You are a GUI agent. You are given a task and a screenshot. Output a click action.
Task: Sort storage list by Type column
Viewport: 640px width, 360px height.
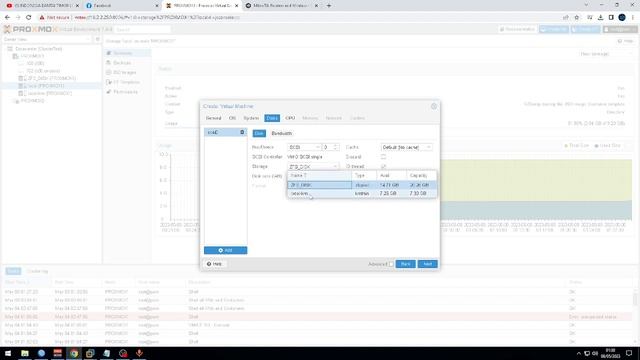pos(364,176)
